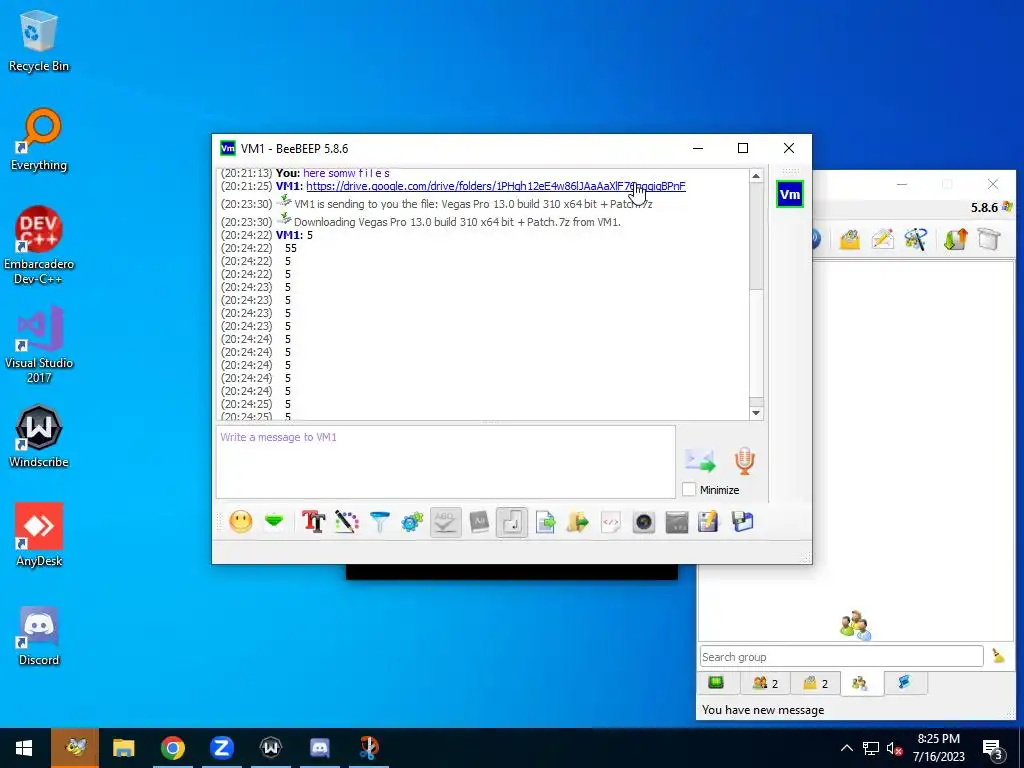Select the Embarcadero Dev-C++ desktop shortcut
Screen dimensions: 1024x768
pos(39,246)
